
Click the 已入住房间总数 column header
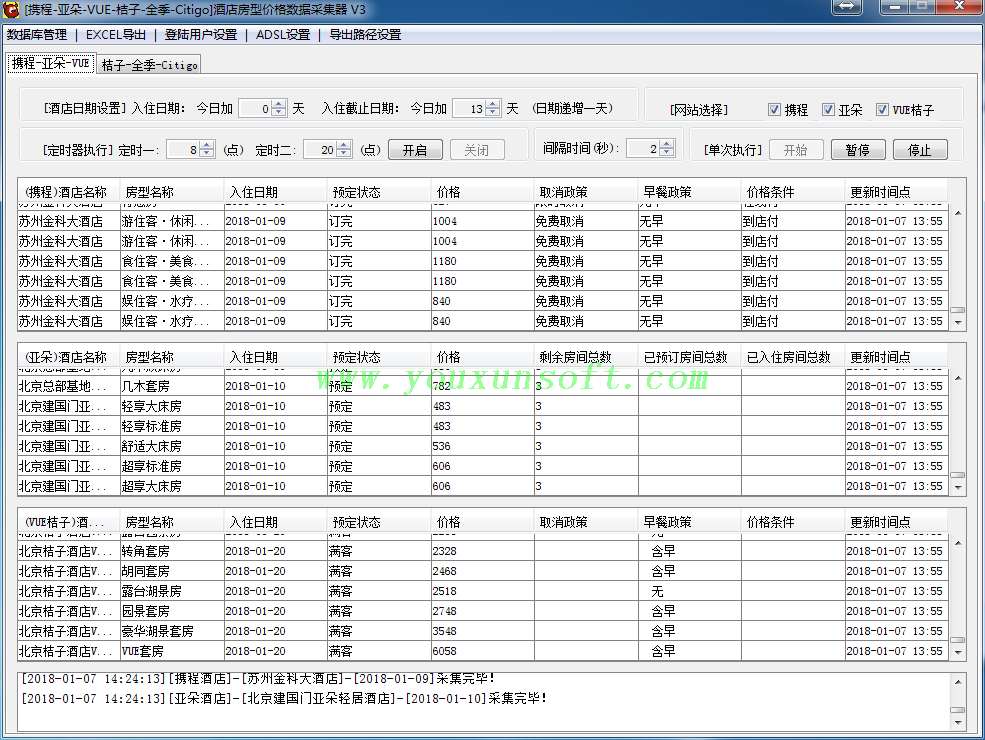(793, 357)
